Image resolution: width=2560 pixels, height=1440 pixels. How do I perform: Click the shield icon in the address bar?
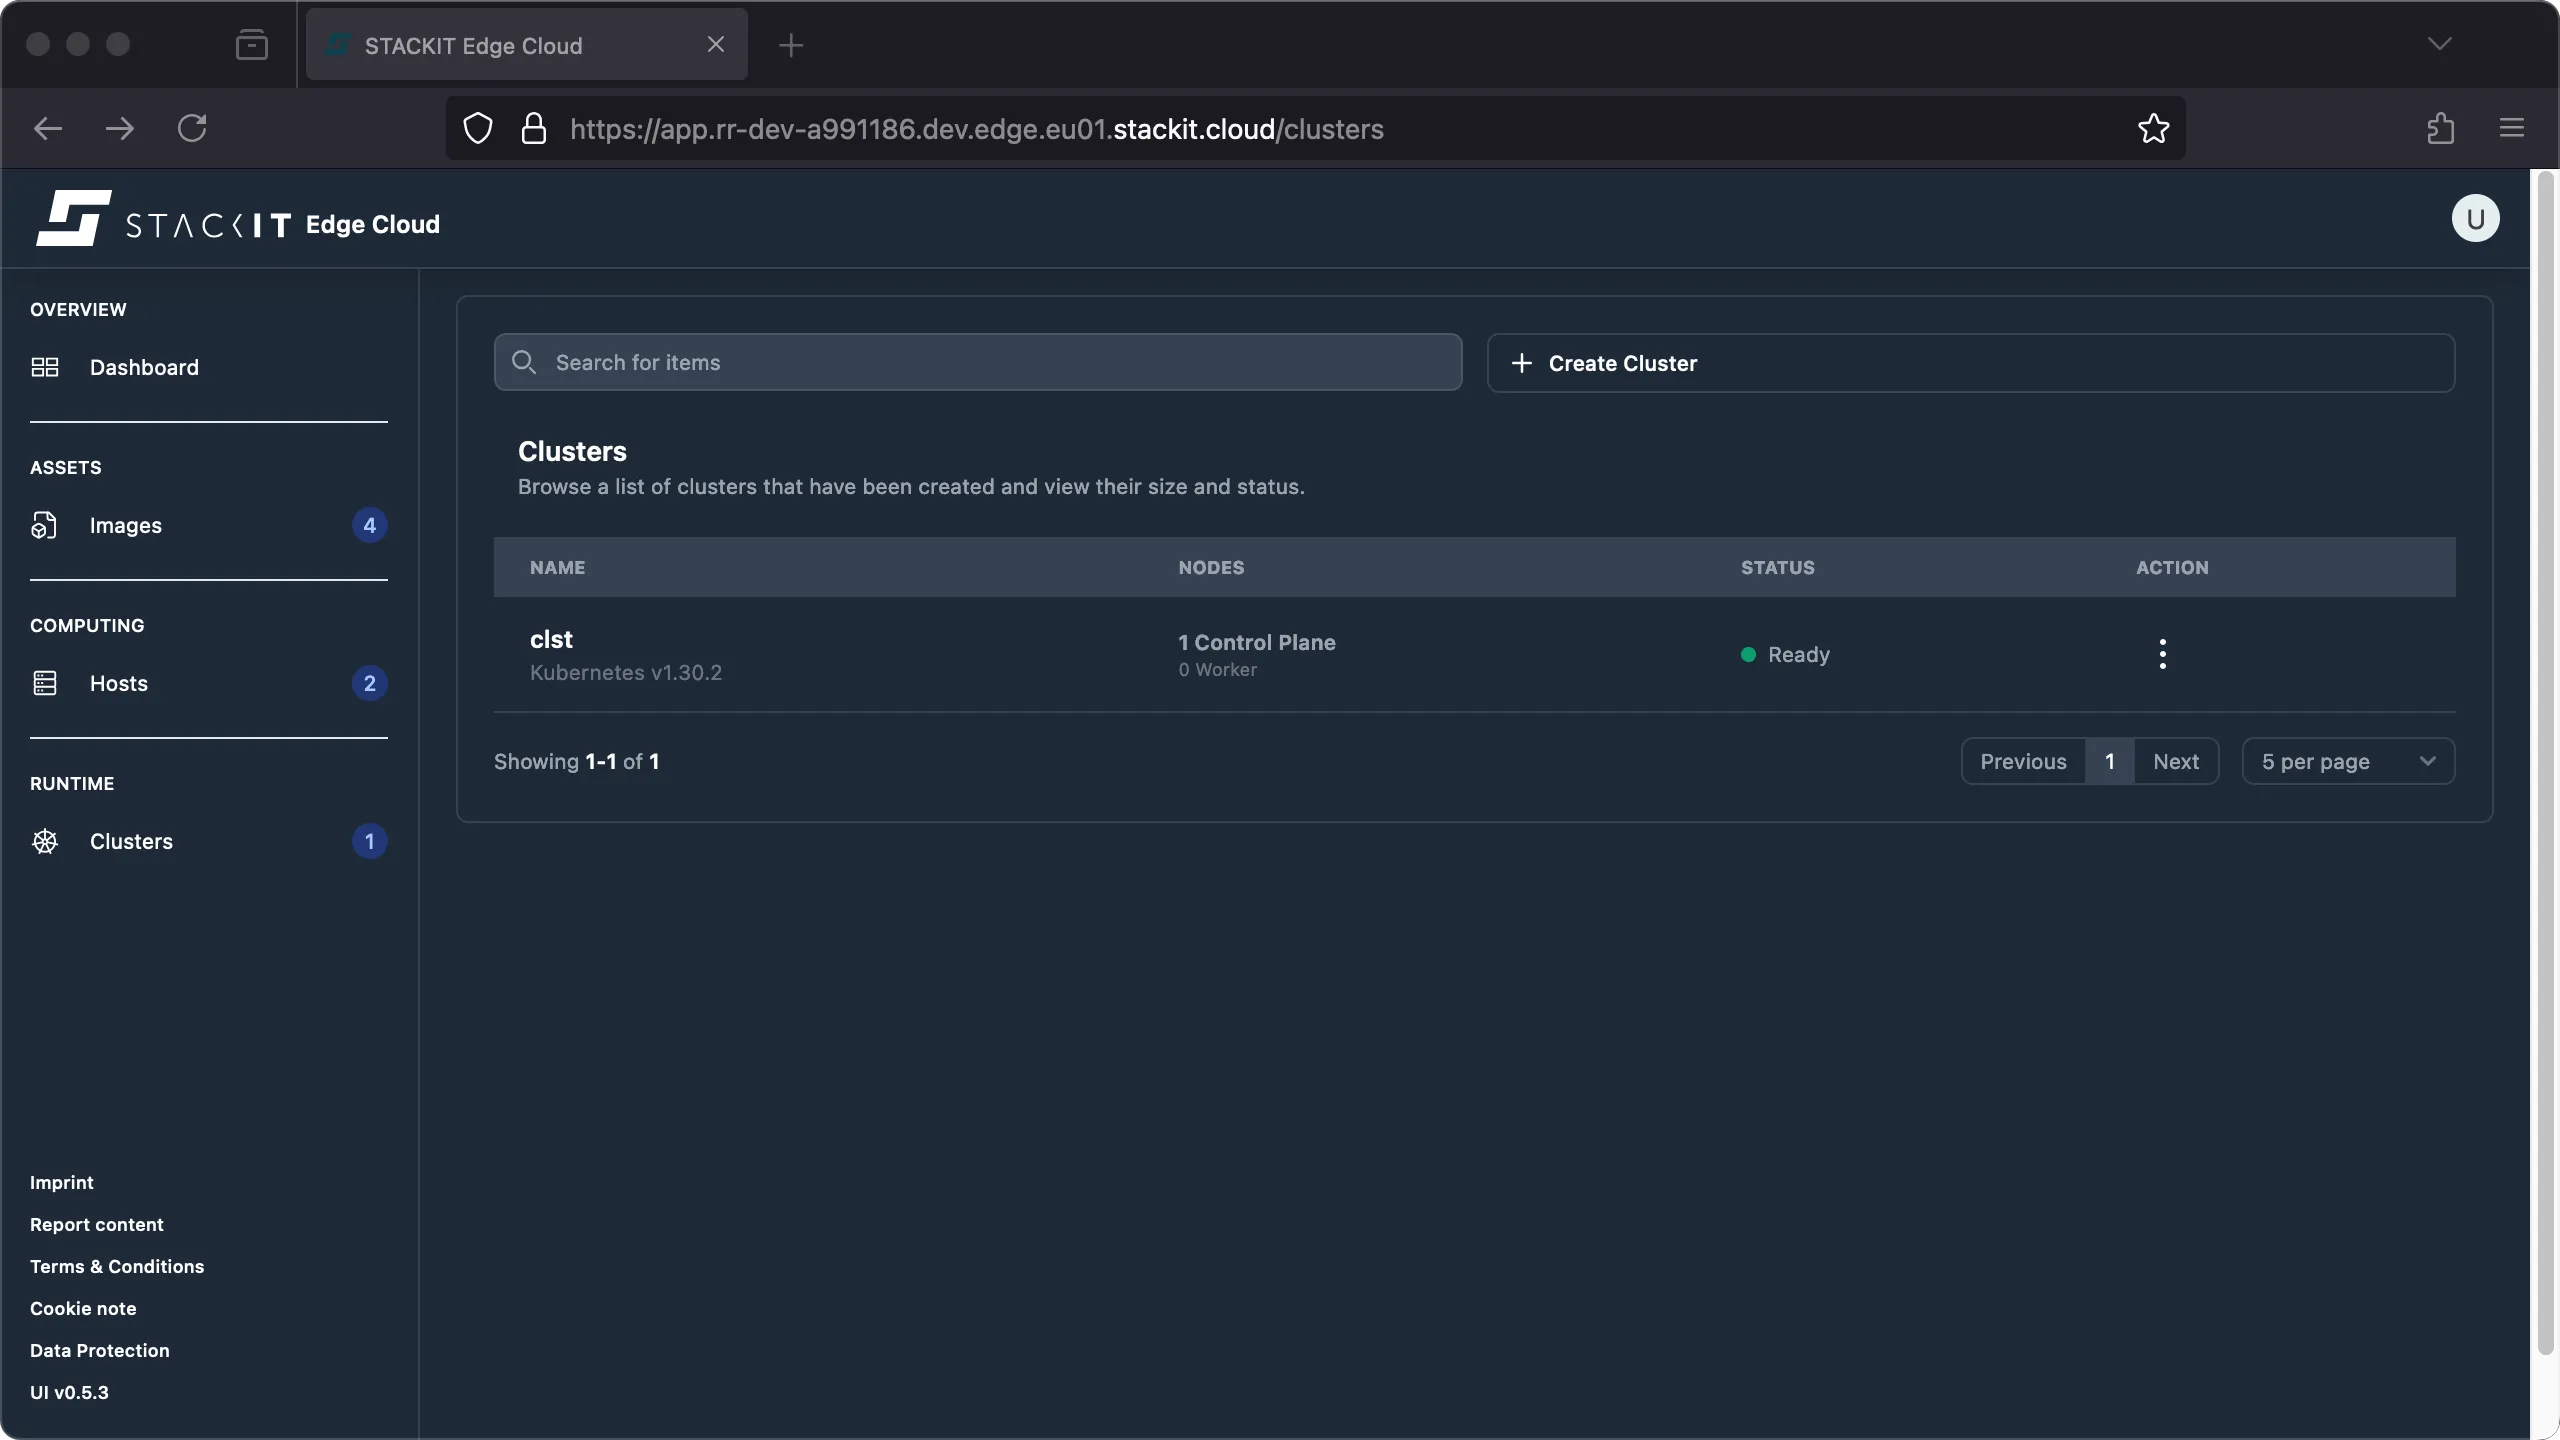[476, 128]
